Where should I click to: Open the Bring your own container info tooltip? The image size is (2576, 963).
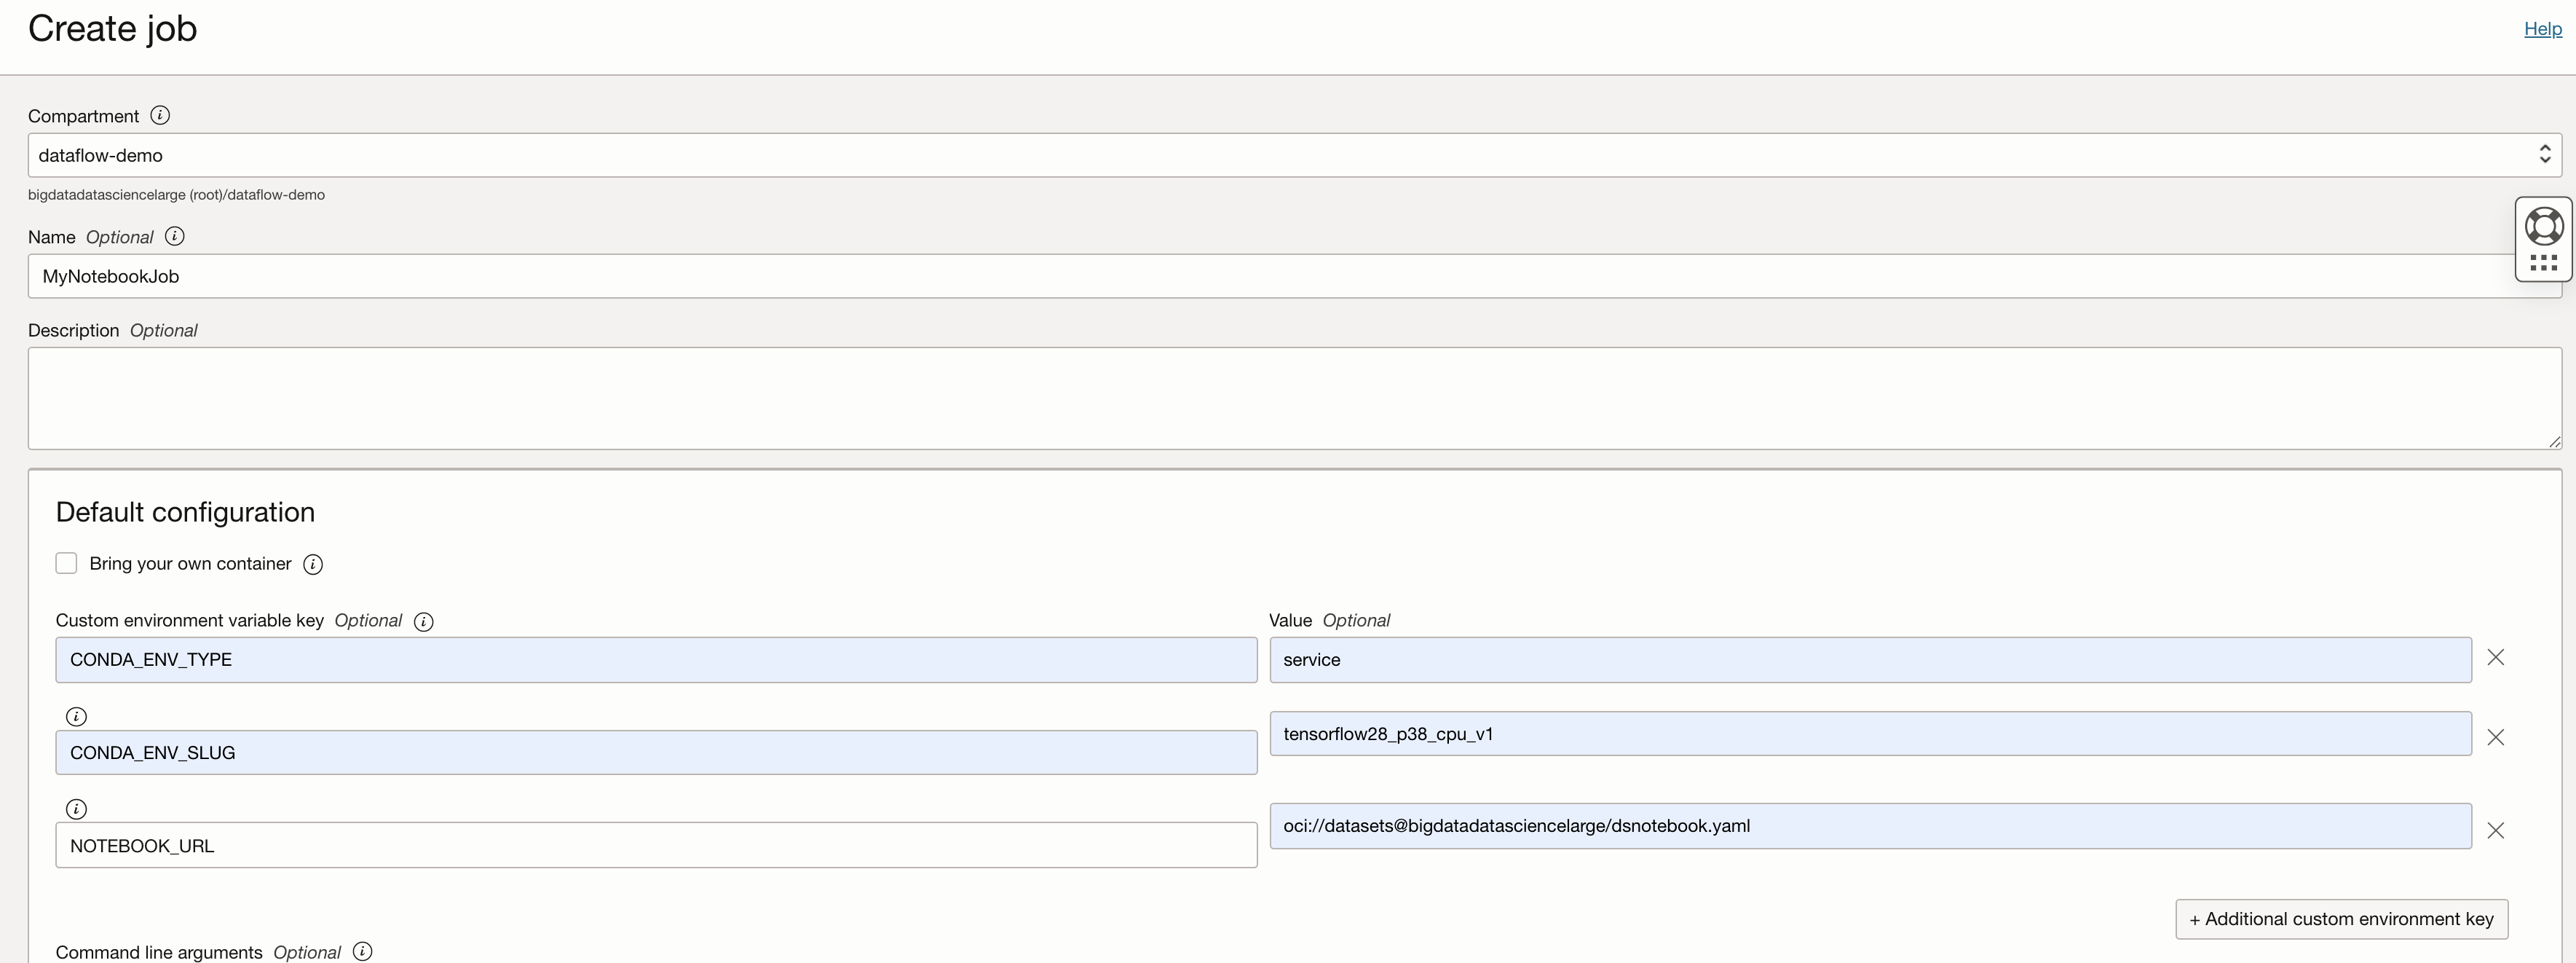pos(312,564)
